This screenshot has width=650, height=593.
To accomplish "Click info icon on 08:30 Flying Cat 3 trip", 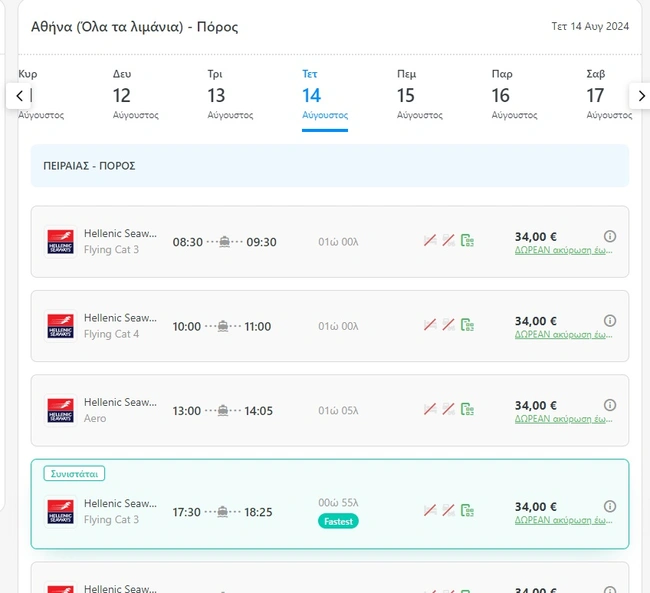I will tap(610, 236).
